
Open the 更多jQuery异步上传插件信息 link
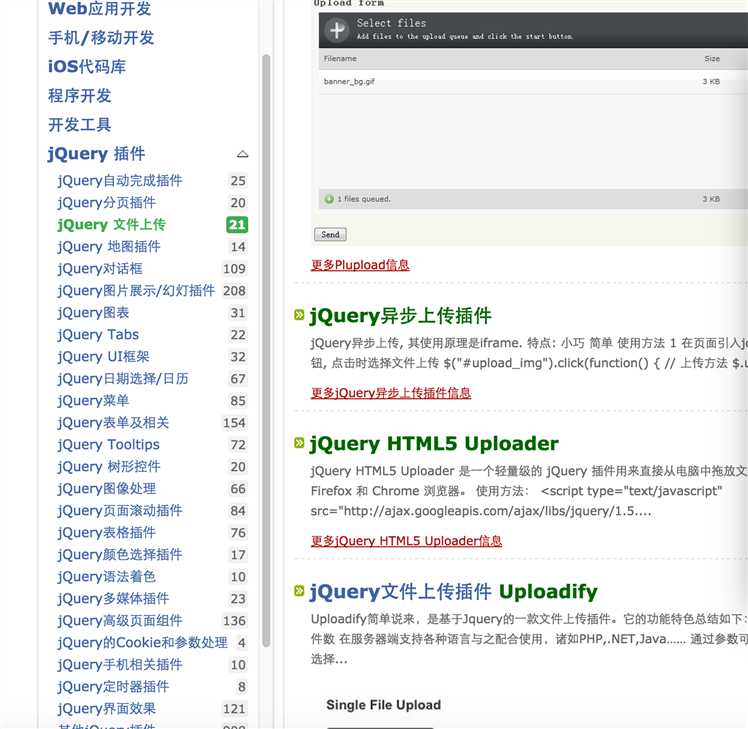391,393
